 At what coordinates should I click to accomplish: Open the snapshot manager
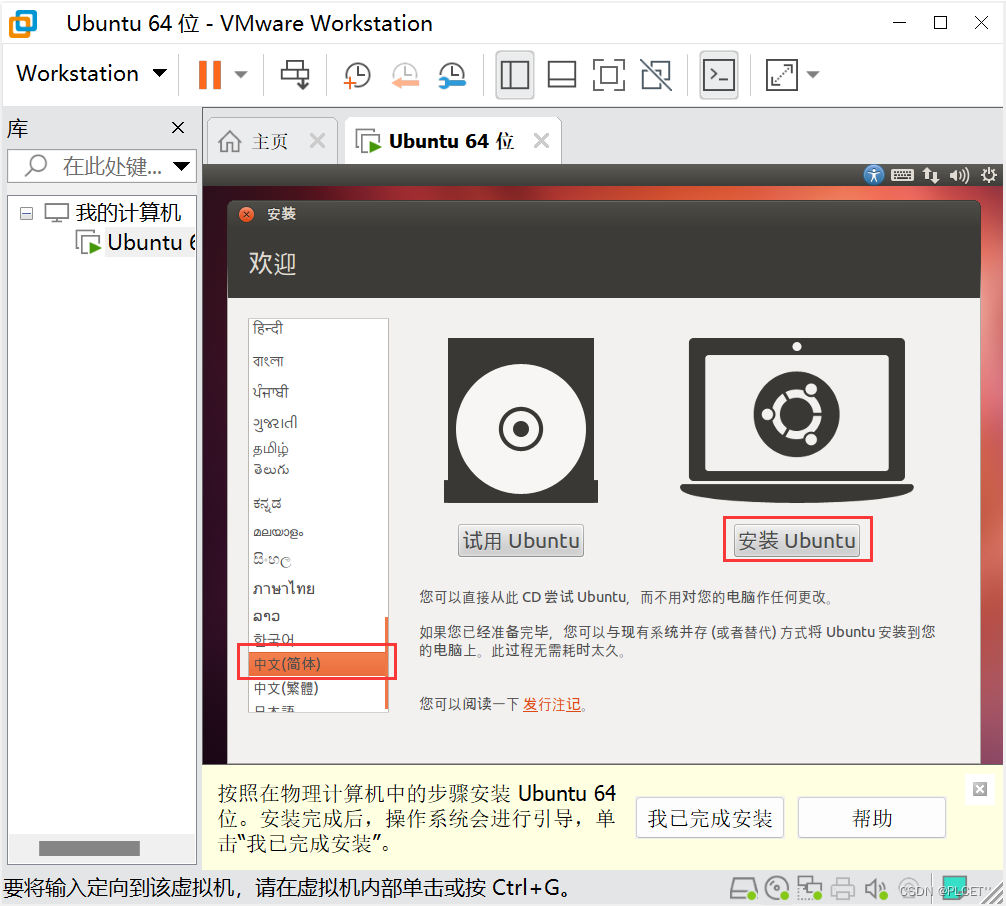click(x=452, y=75)
